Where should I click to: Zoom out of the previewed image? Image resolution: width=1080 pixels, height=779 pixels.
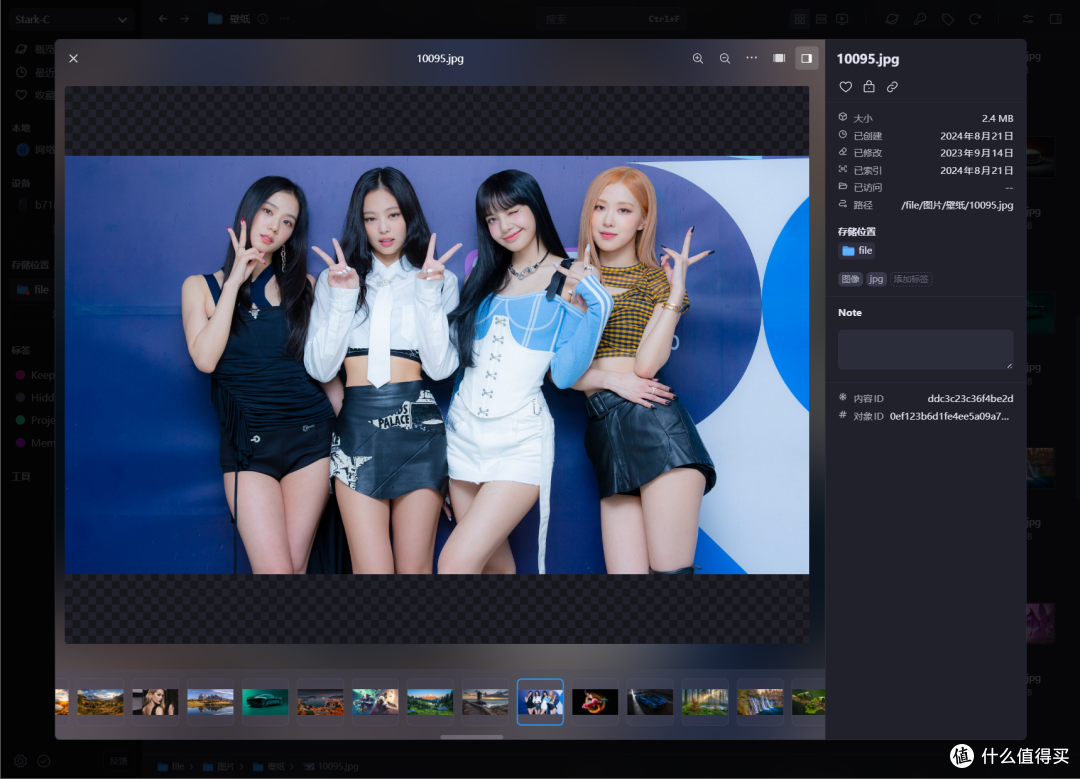[725, 59]
